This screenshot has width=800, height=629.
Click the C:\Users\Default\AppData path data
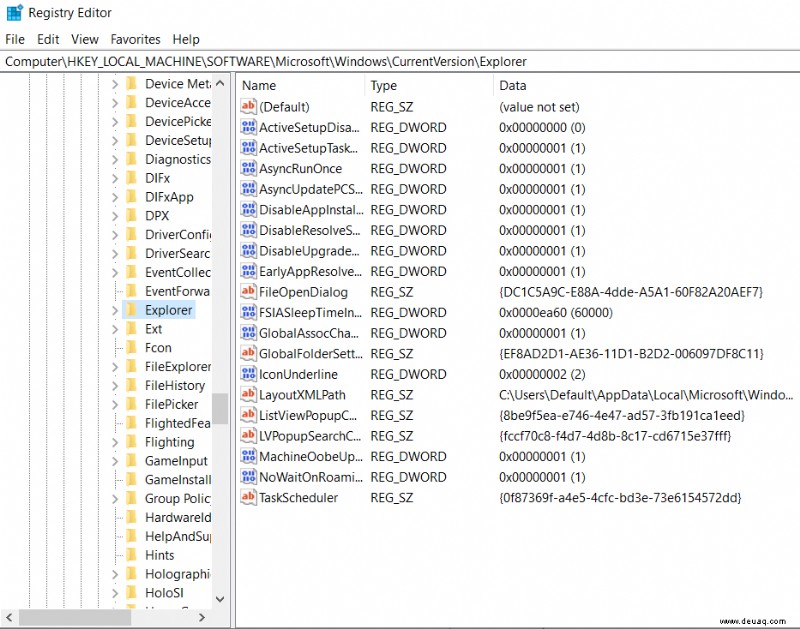pyautogui.click(x=646, y=395)
